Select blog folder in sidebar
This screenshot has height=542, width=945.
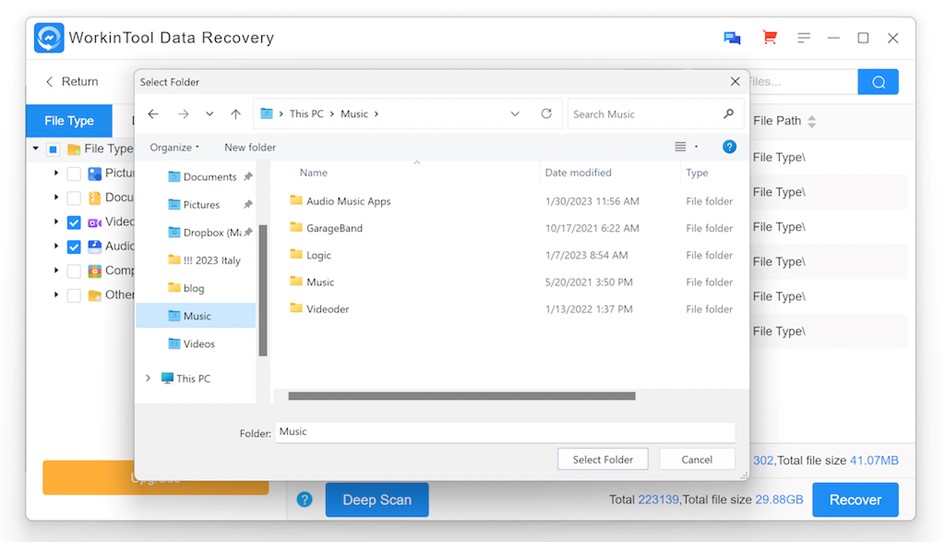(x=186, y=288)
